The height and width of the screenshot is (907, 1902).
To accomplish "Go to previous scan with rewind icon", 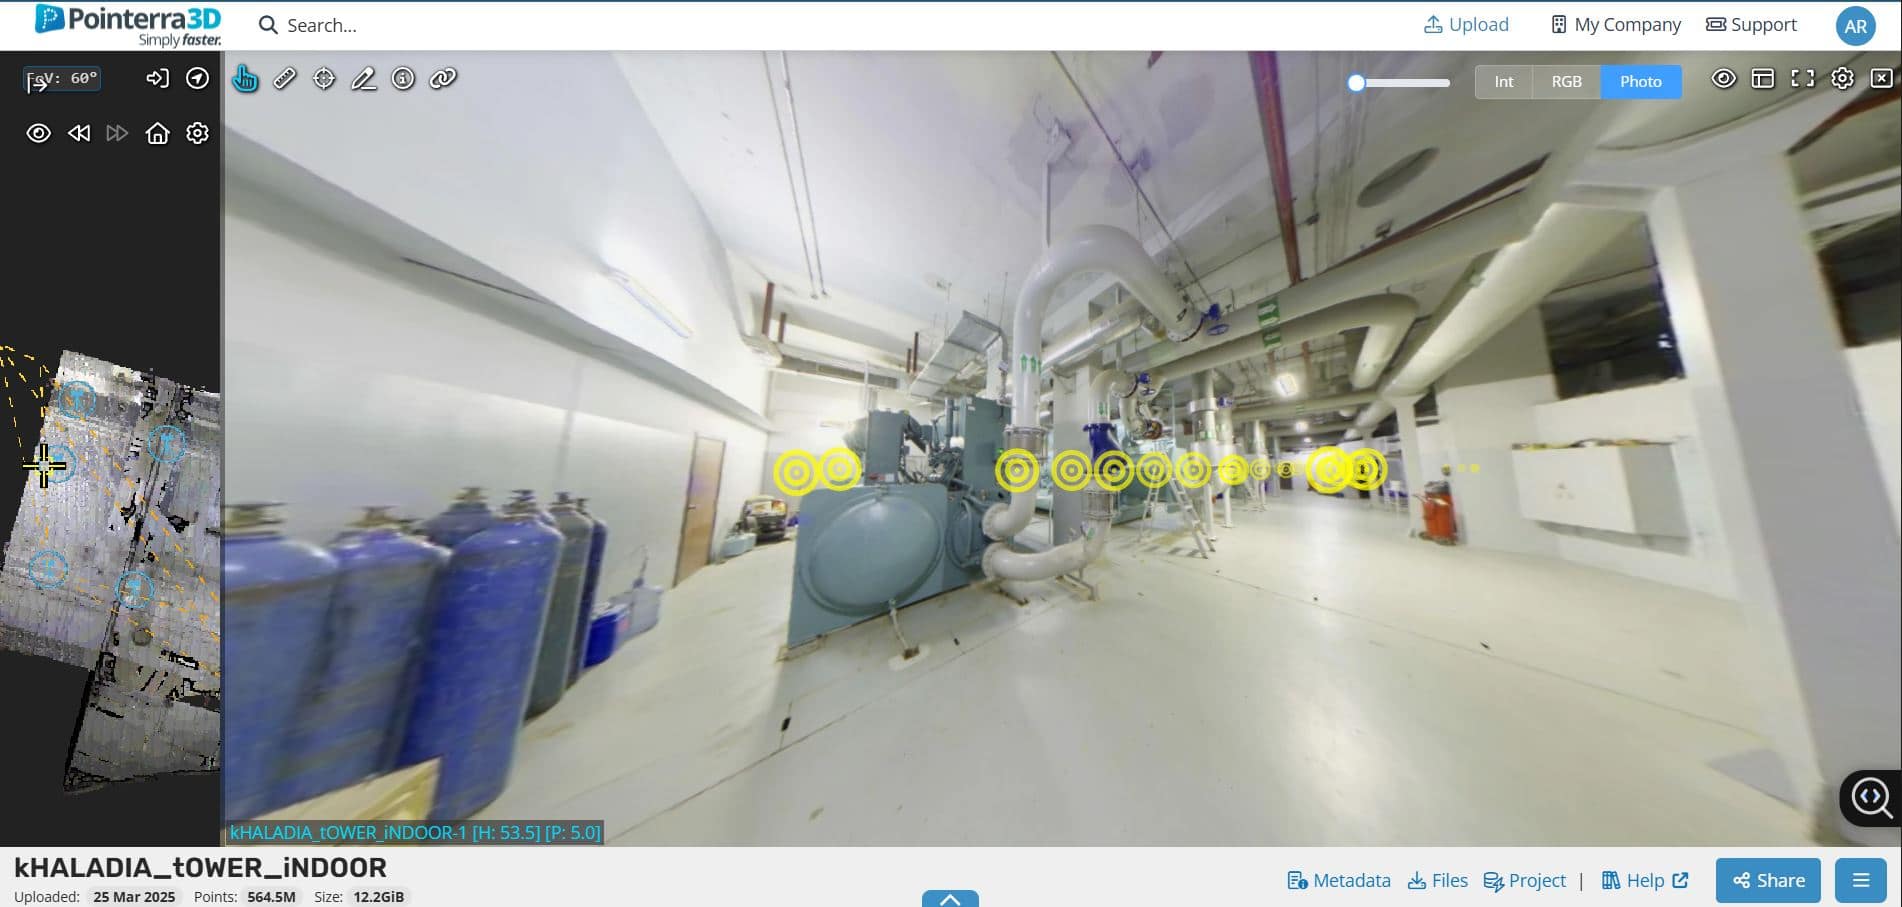I will (x=79, y=133).
